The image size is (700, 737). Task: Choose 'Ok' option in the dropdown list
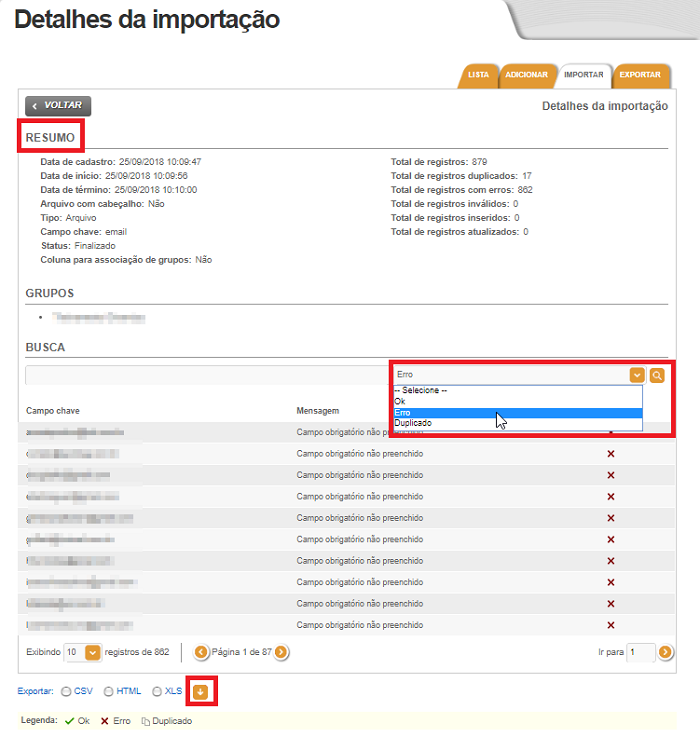[518, 401]
